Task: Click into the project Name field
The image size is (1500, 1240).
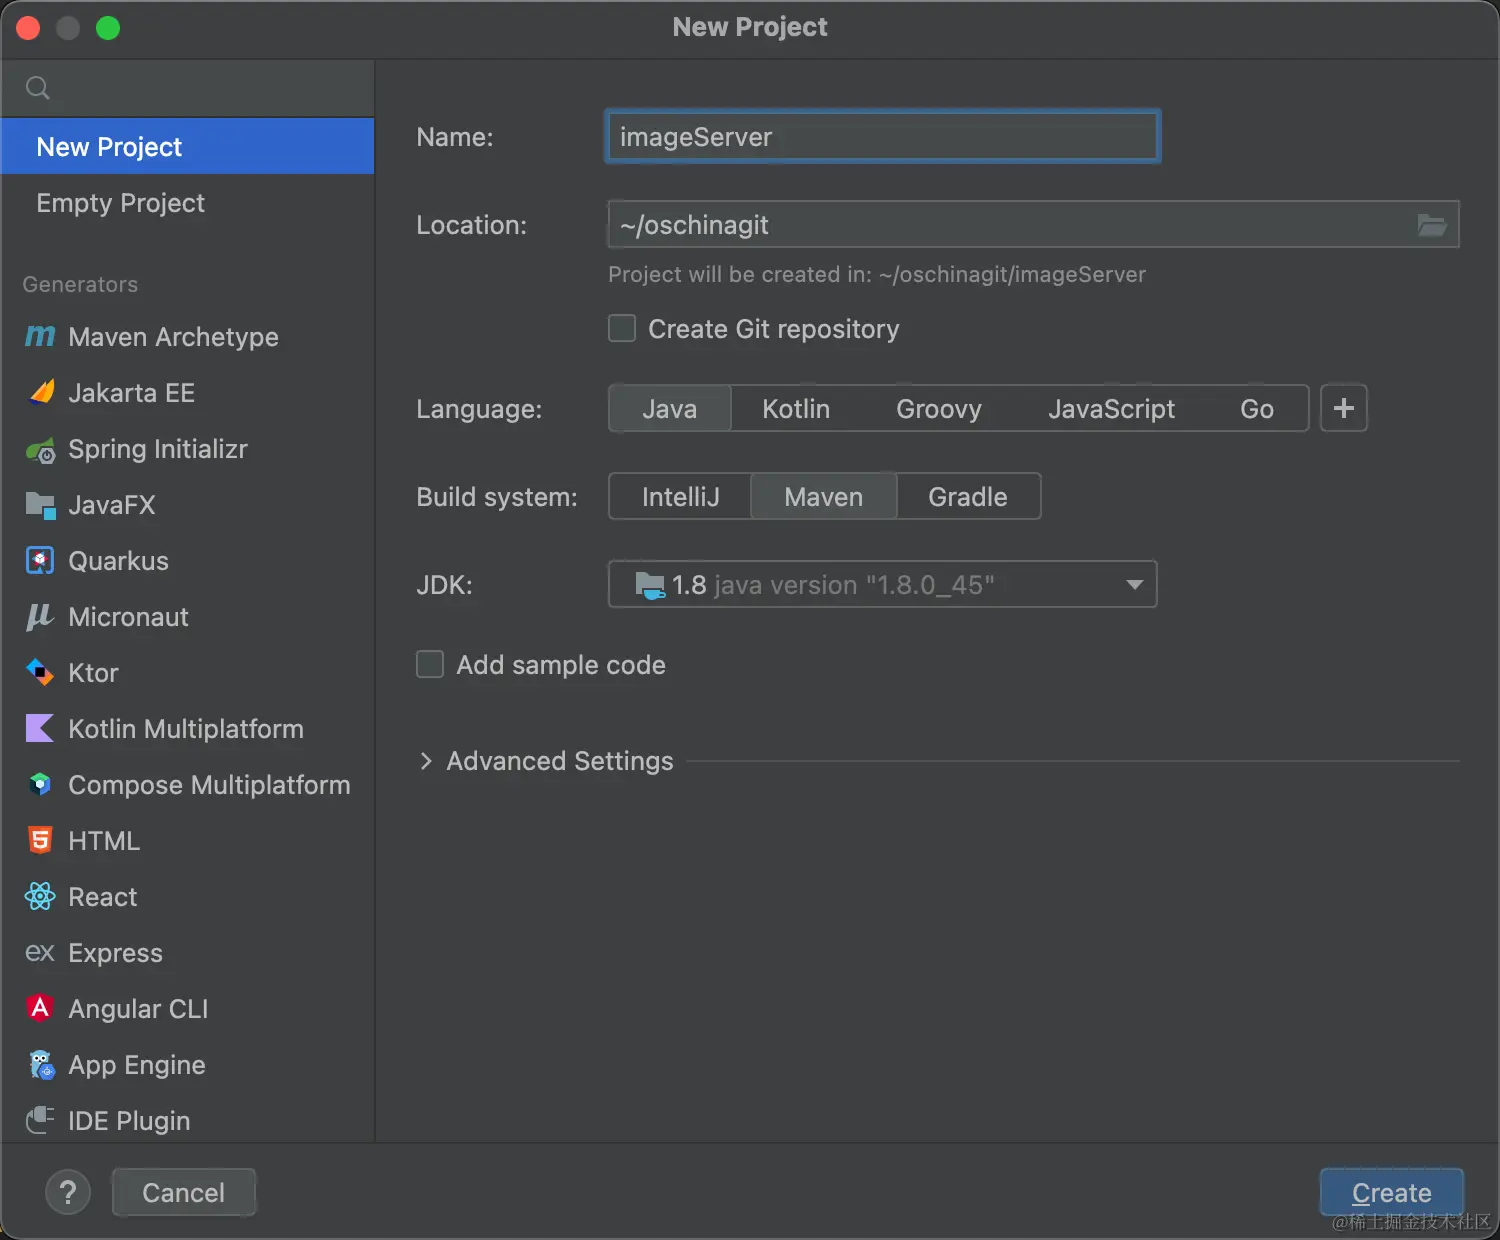Action: tap(882, 137)
